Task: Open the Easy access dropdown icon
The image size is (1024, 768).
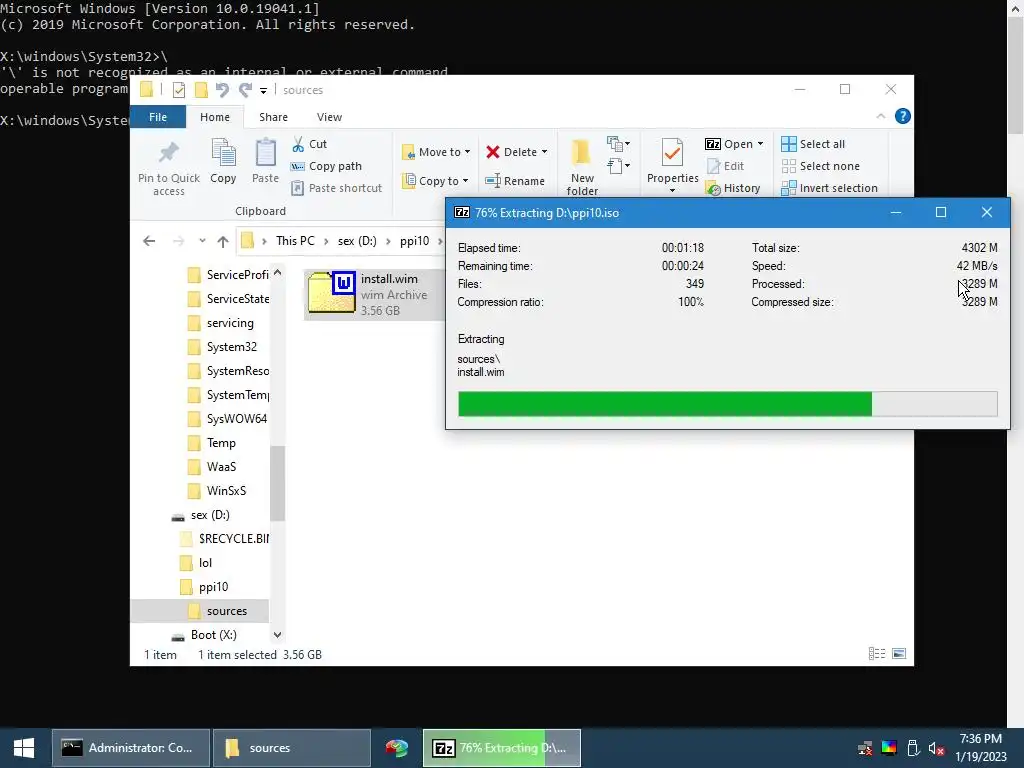Action: tap(618, 166)
